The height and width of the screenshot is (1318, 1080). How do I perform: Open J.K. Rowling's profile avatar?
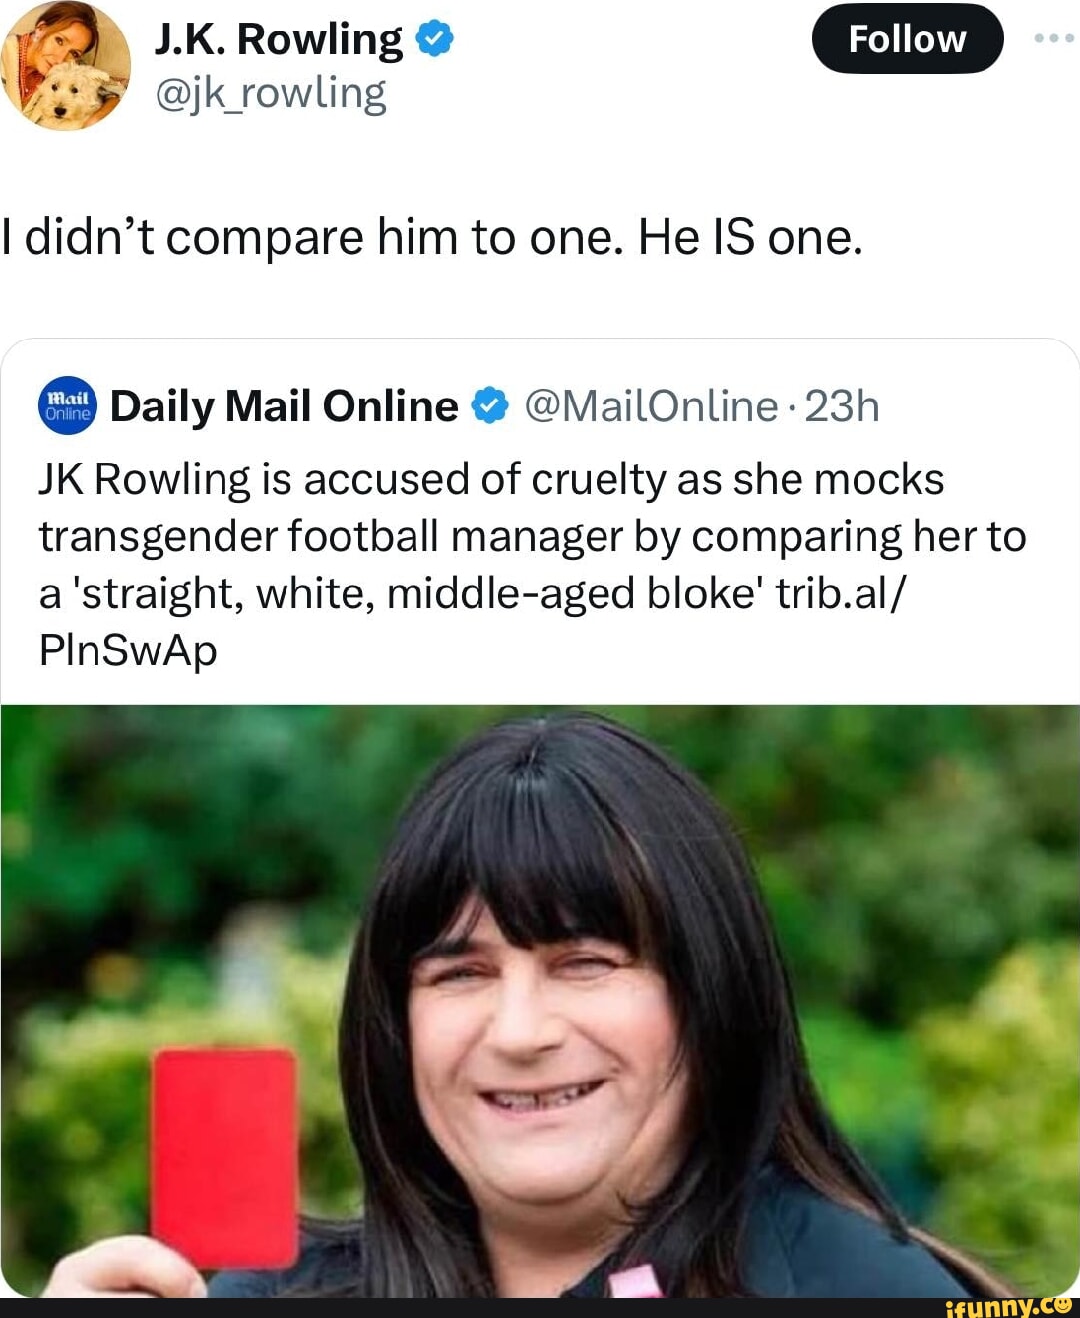click(66, 66)
